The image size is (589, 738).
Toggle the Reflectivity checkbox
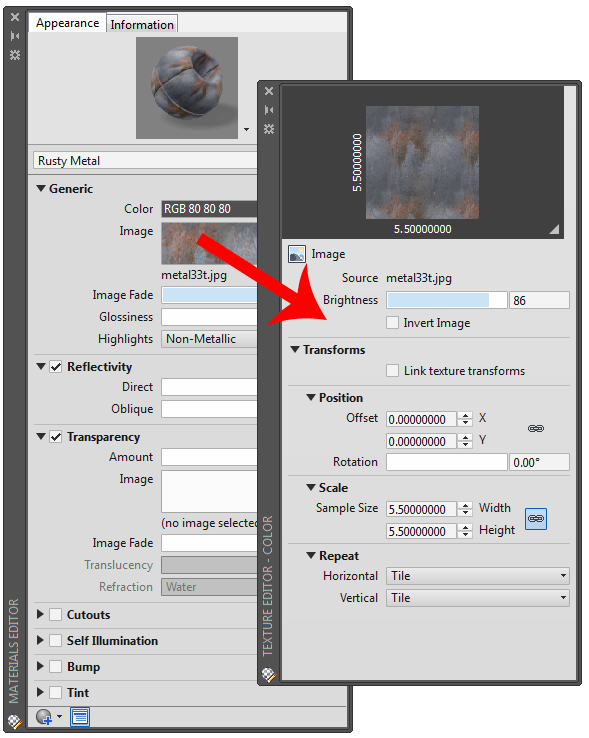click(x=56, y=367)
